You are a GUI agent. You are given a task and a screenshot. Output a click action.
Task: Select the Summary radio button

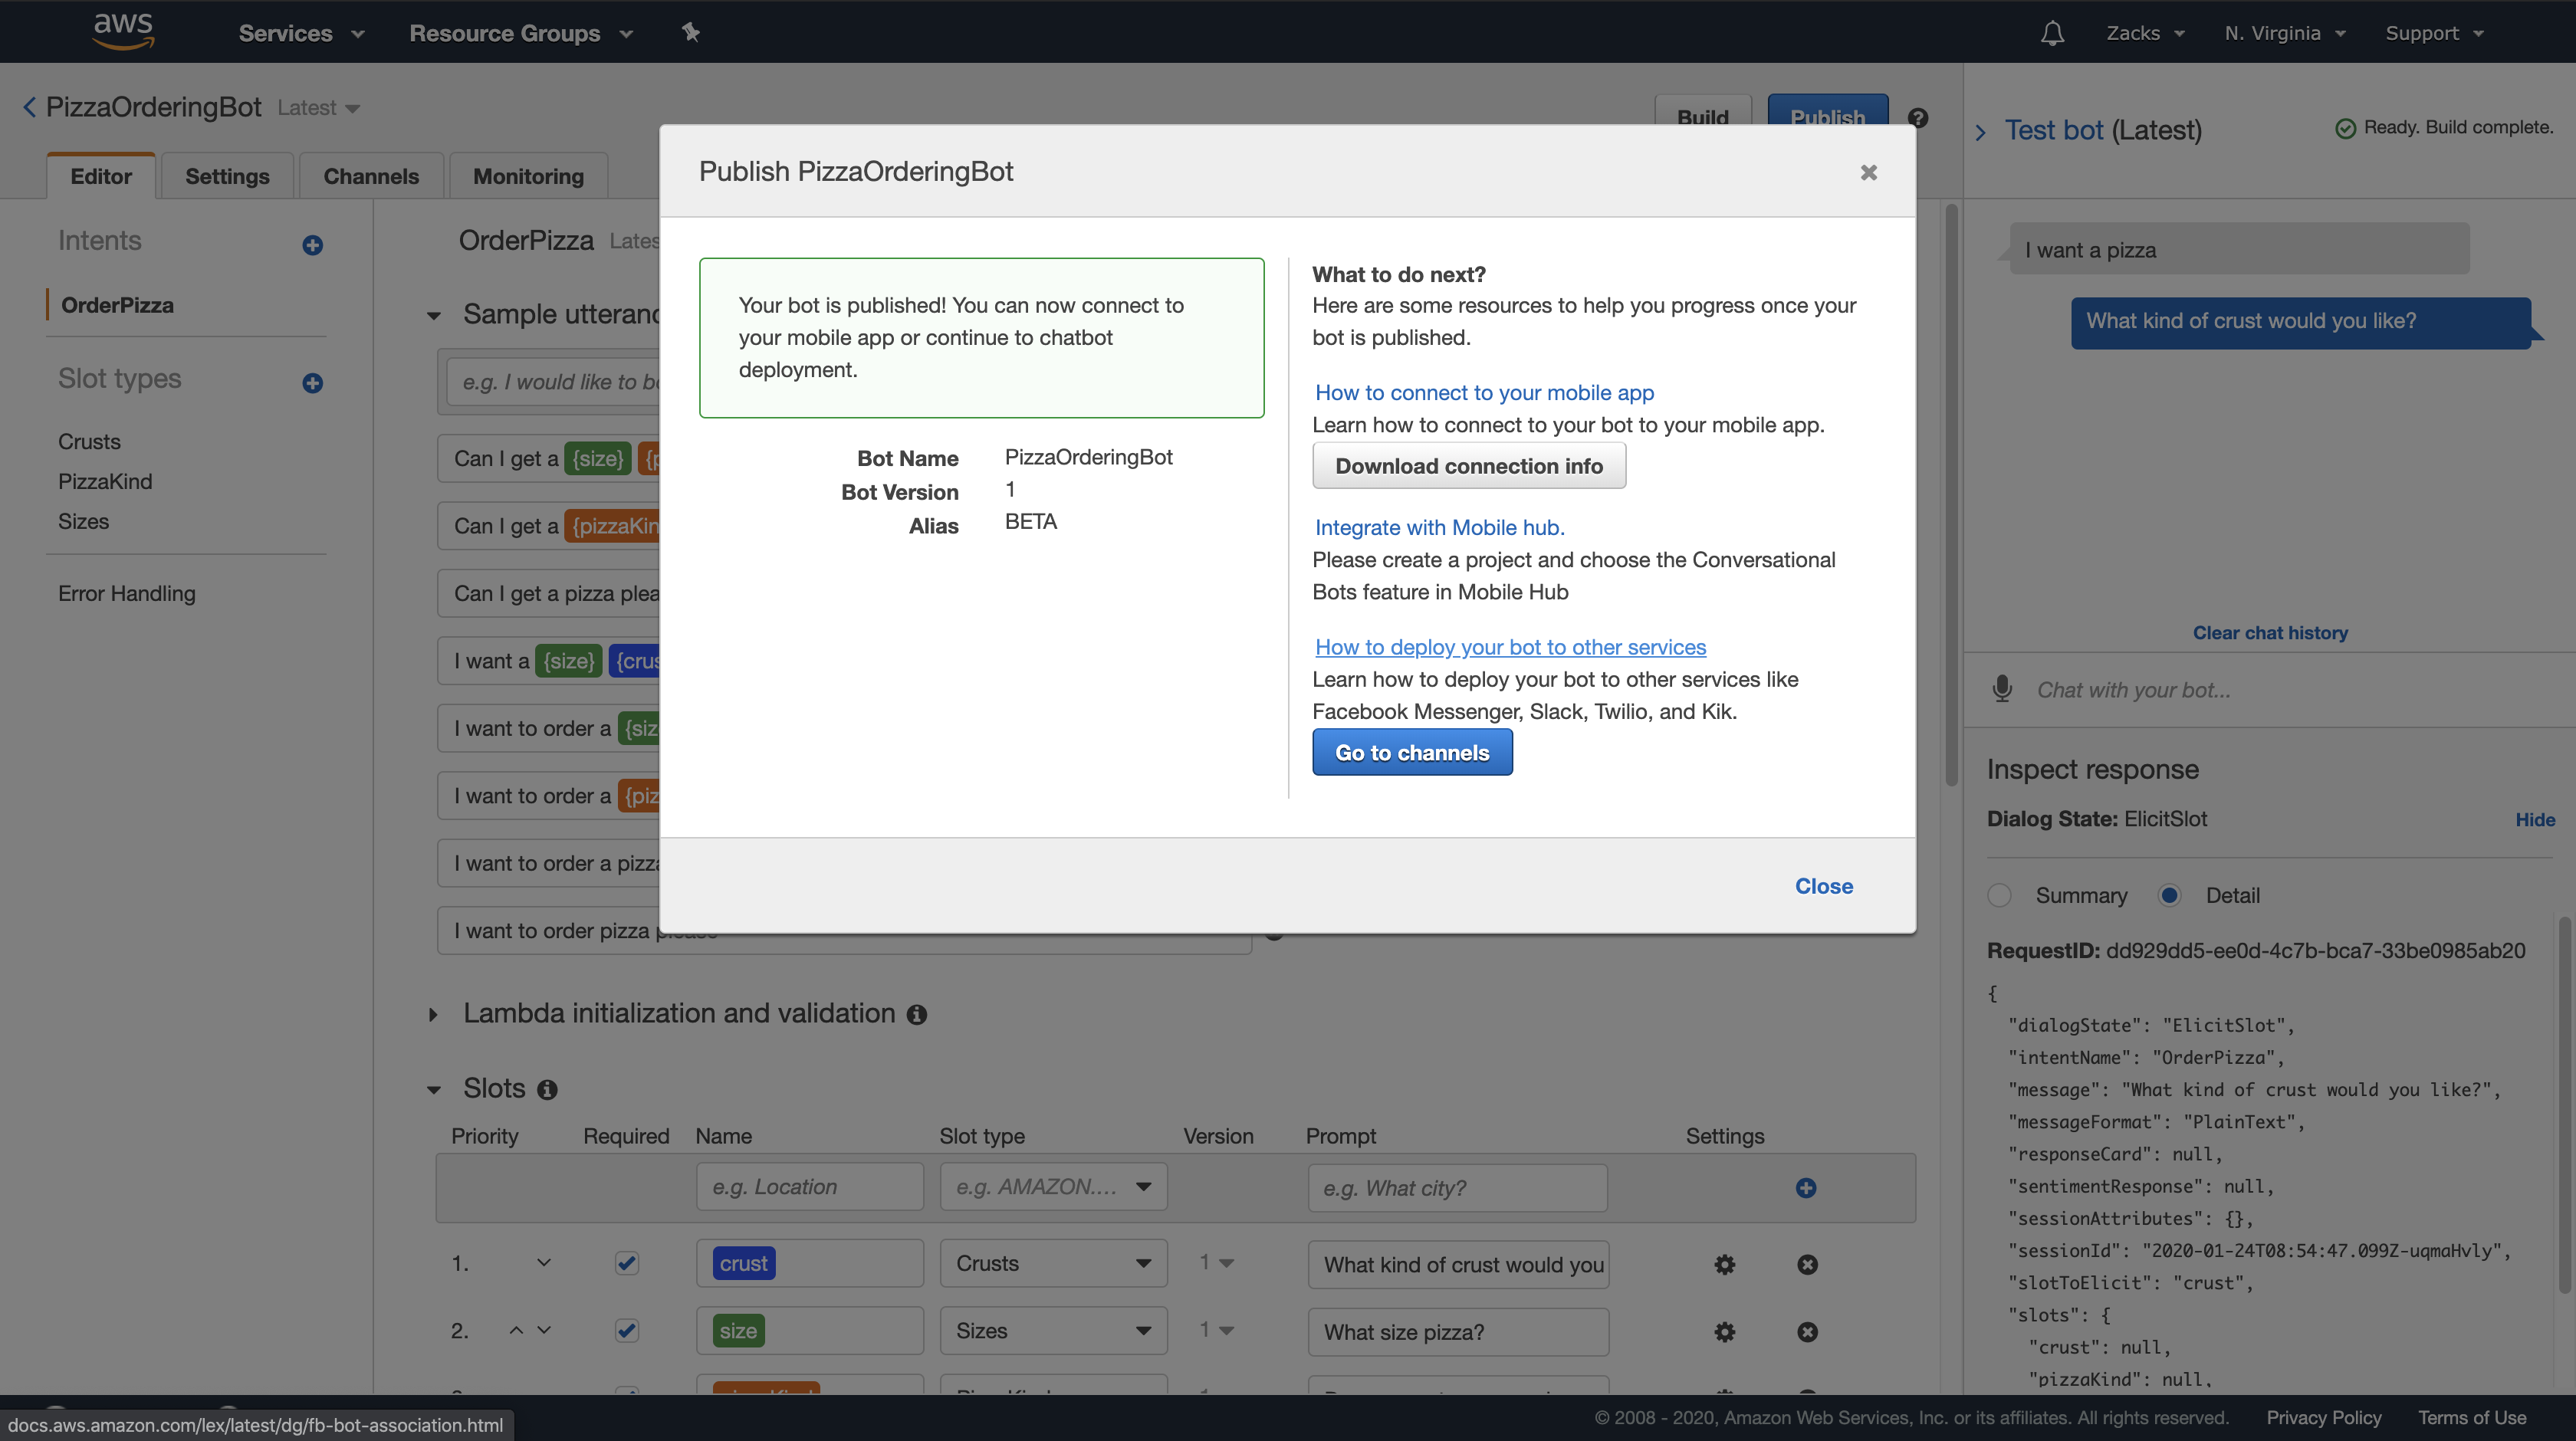[1999, 895]
